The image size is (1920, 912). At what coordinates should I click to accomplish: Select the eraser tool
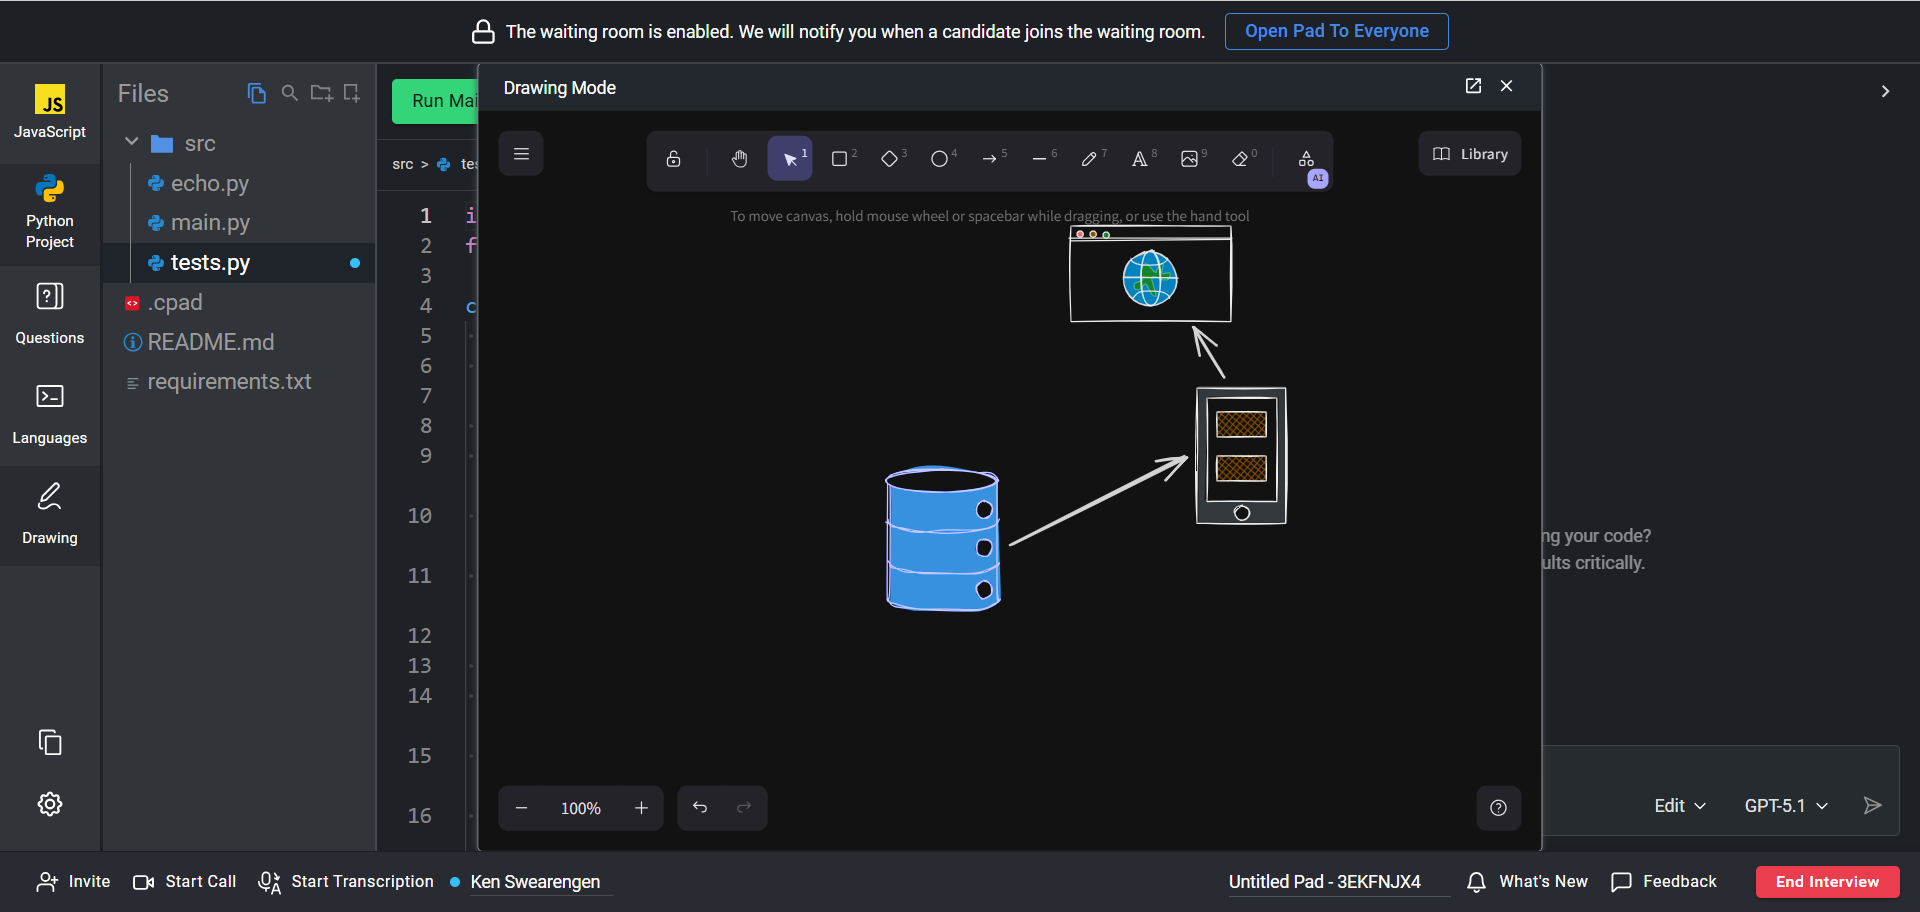coord(1240,159)
